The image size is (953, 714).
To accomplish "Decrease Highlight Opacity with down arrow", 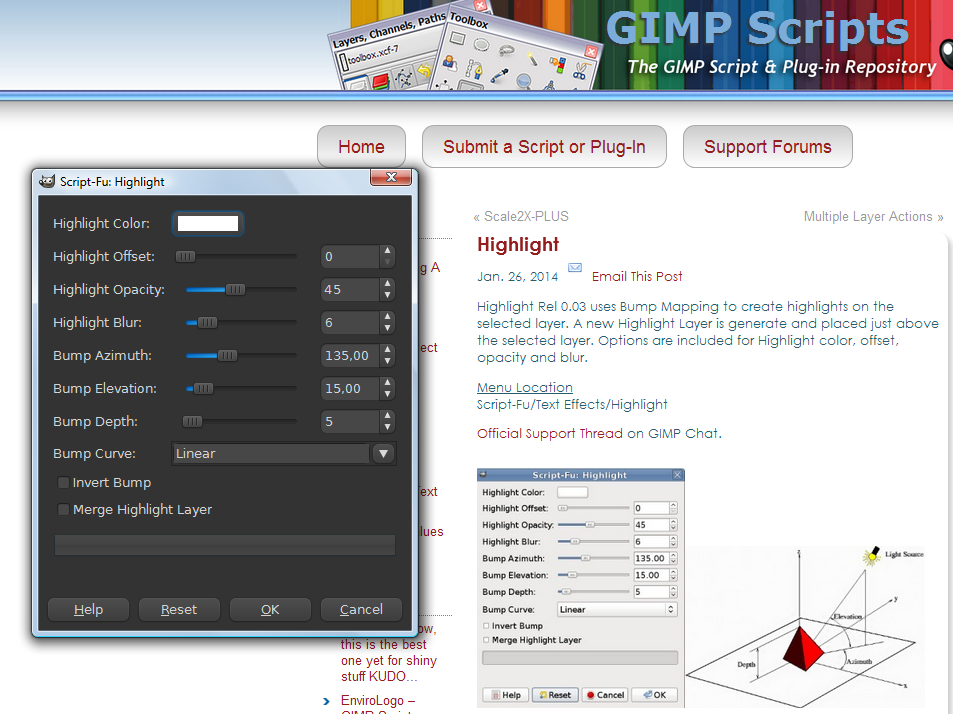I will click(387, 295).
